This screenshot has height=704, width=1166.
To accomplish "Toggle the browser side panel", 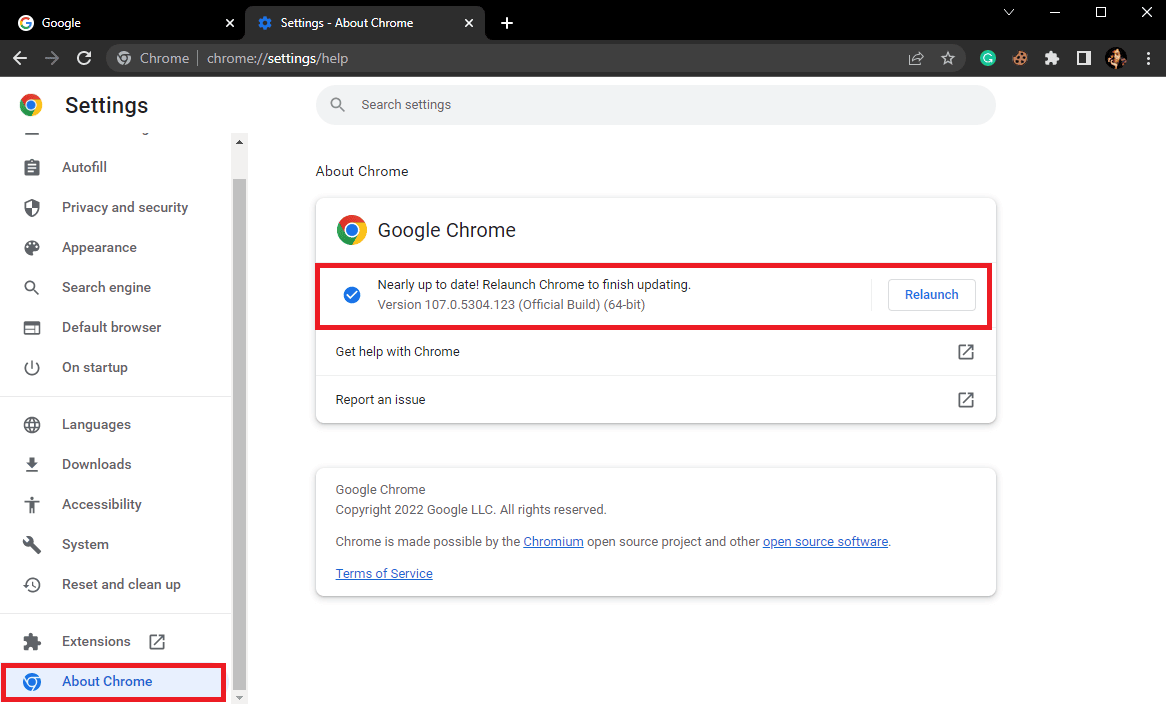I will pos(1083,58).
